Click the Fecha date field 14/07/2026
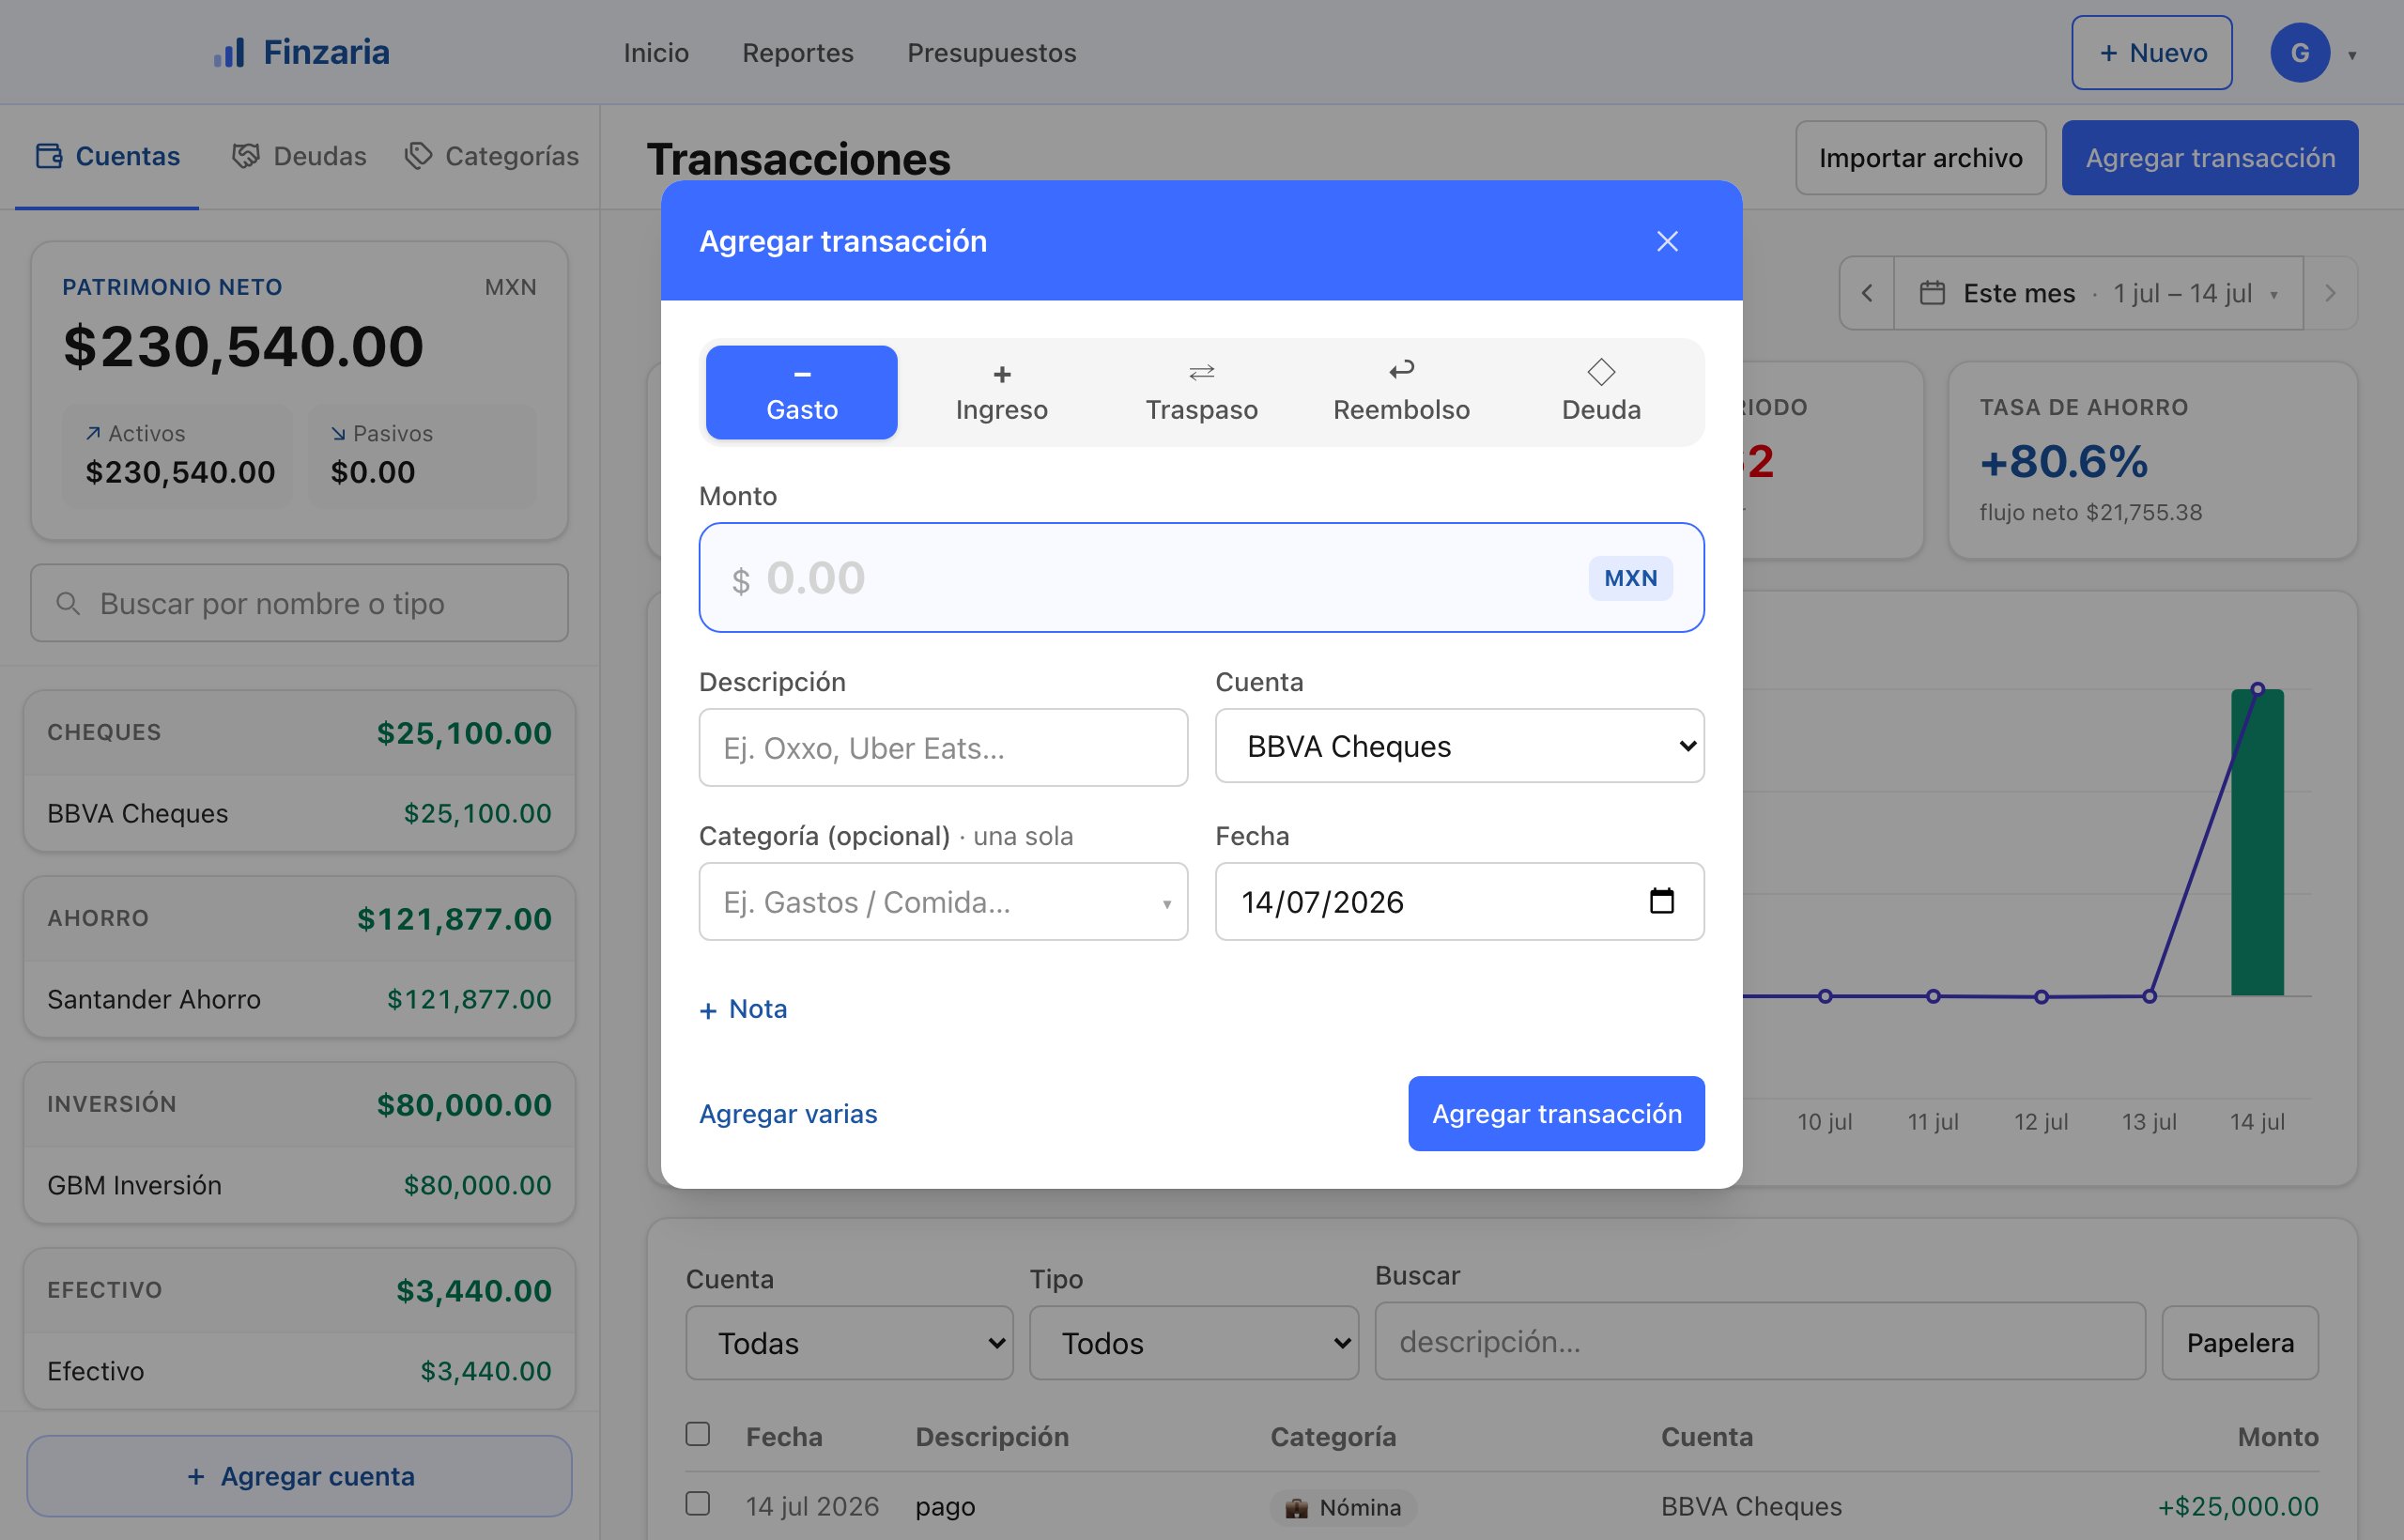The width and height of the screenshot is (2404, 1540). (1459, 901)
